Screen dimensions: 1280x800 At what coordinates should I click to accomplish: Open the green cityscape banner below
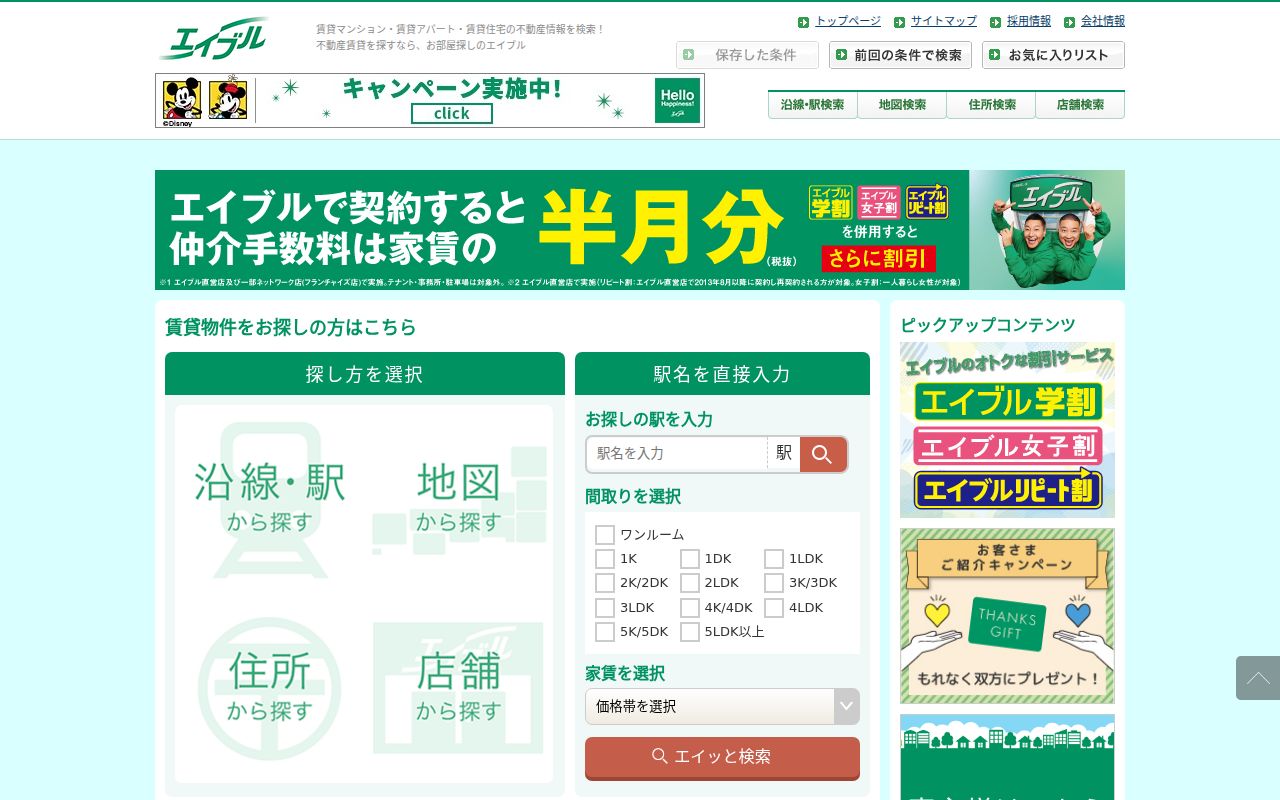1007,757
